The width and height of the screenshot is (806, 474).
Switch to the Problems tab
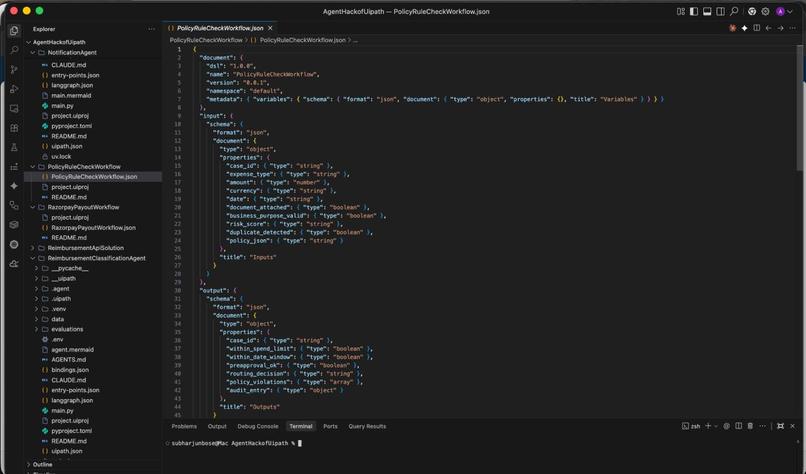(184, 426)
